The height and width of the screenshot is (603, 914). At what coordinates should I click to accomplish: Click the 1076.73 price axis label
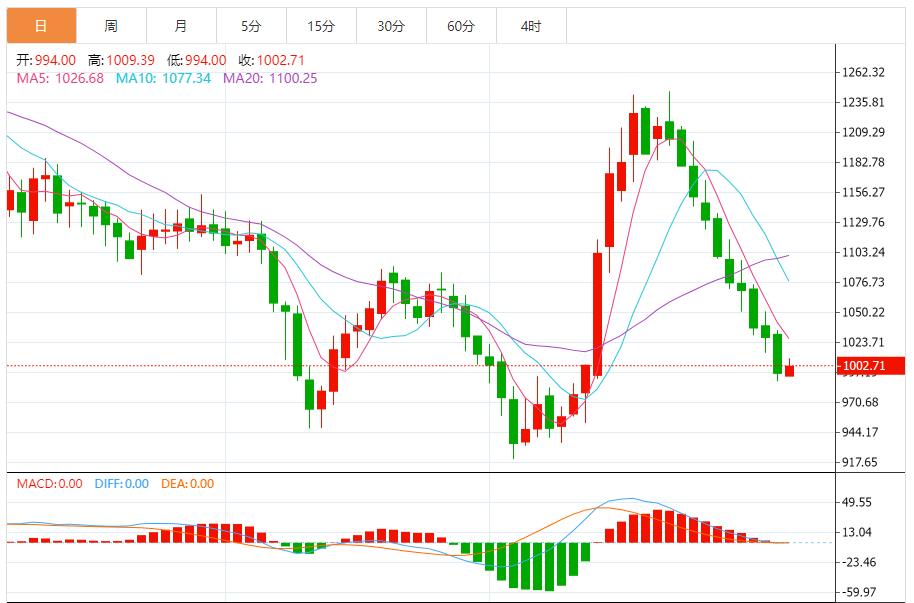tap(863, 282)
